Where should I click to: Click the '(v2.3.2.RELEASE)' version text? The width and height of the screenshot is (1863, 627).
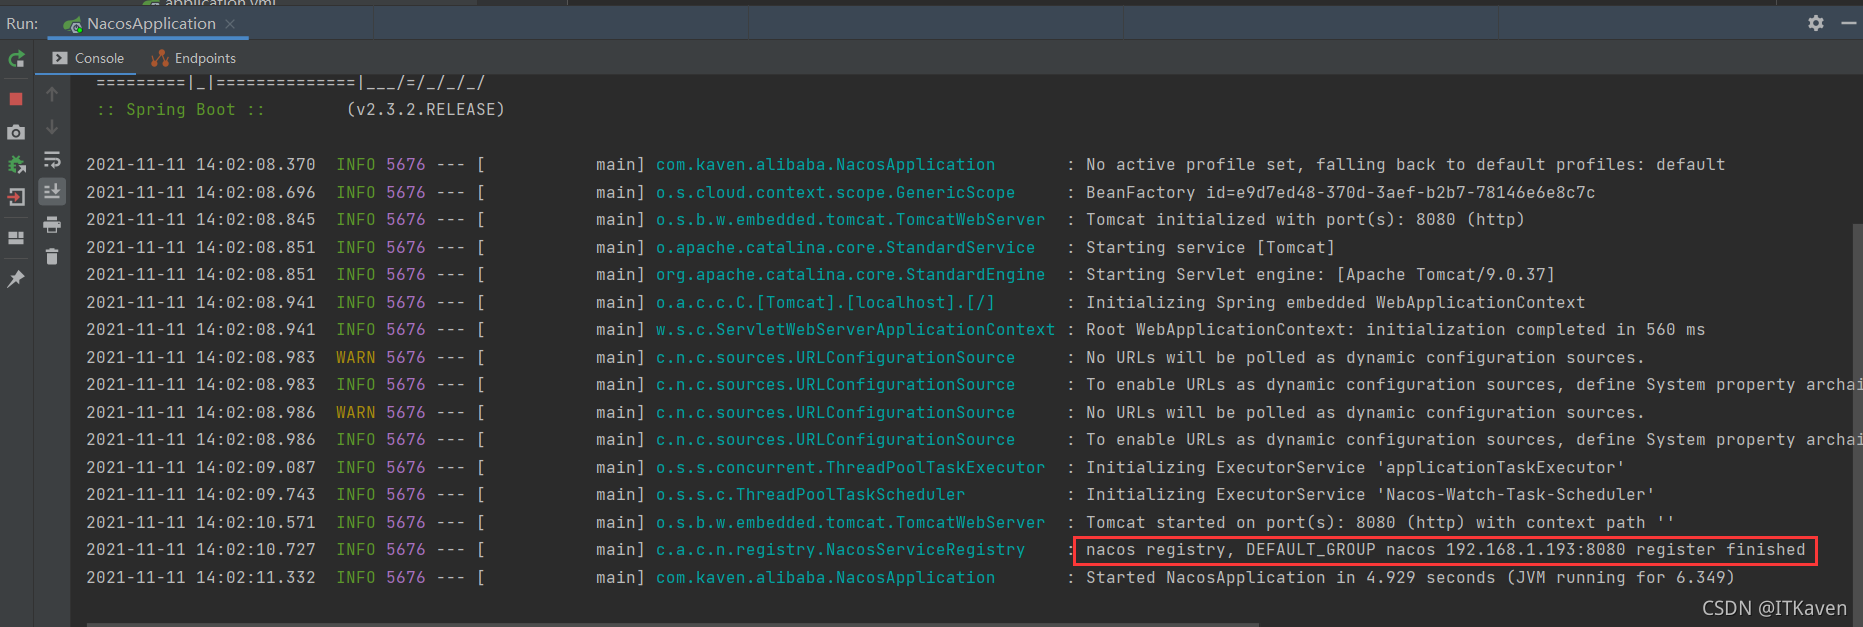tap(425, 109)
